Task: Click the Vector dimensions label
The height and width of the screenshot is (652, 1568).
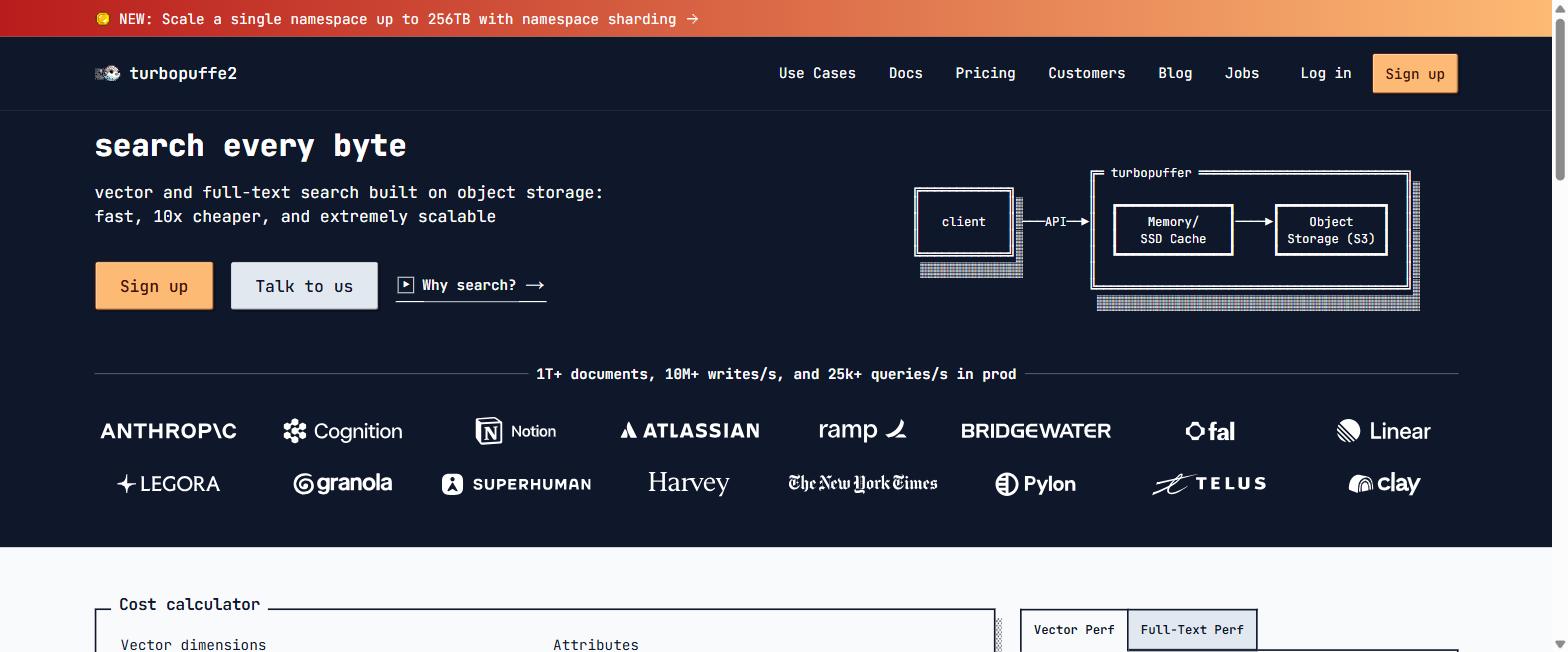Action: [x=194, y=645]
